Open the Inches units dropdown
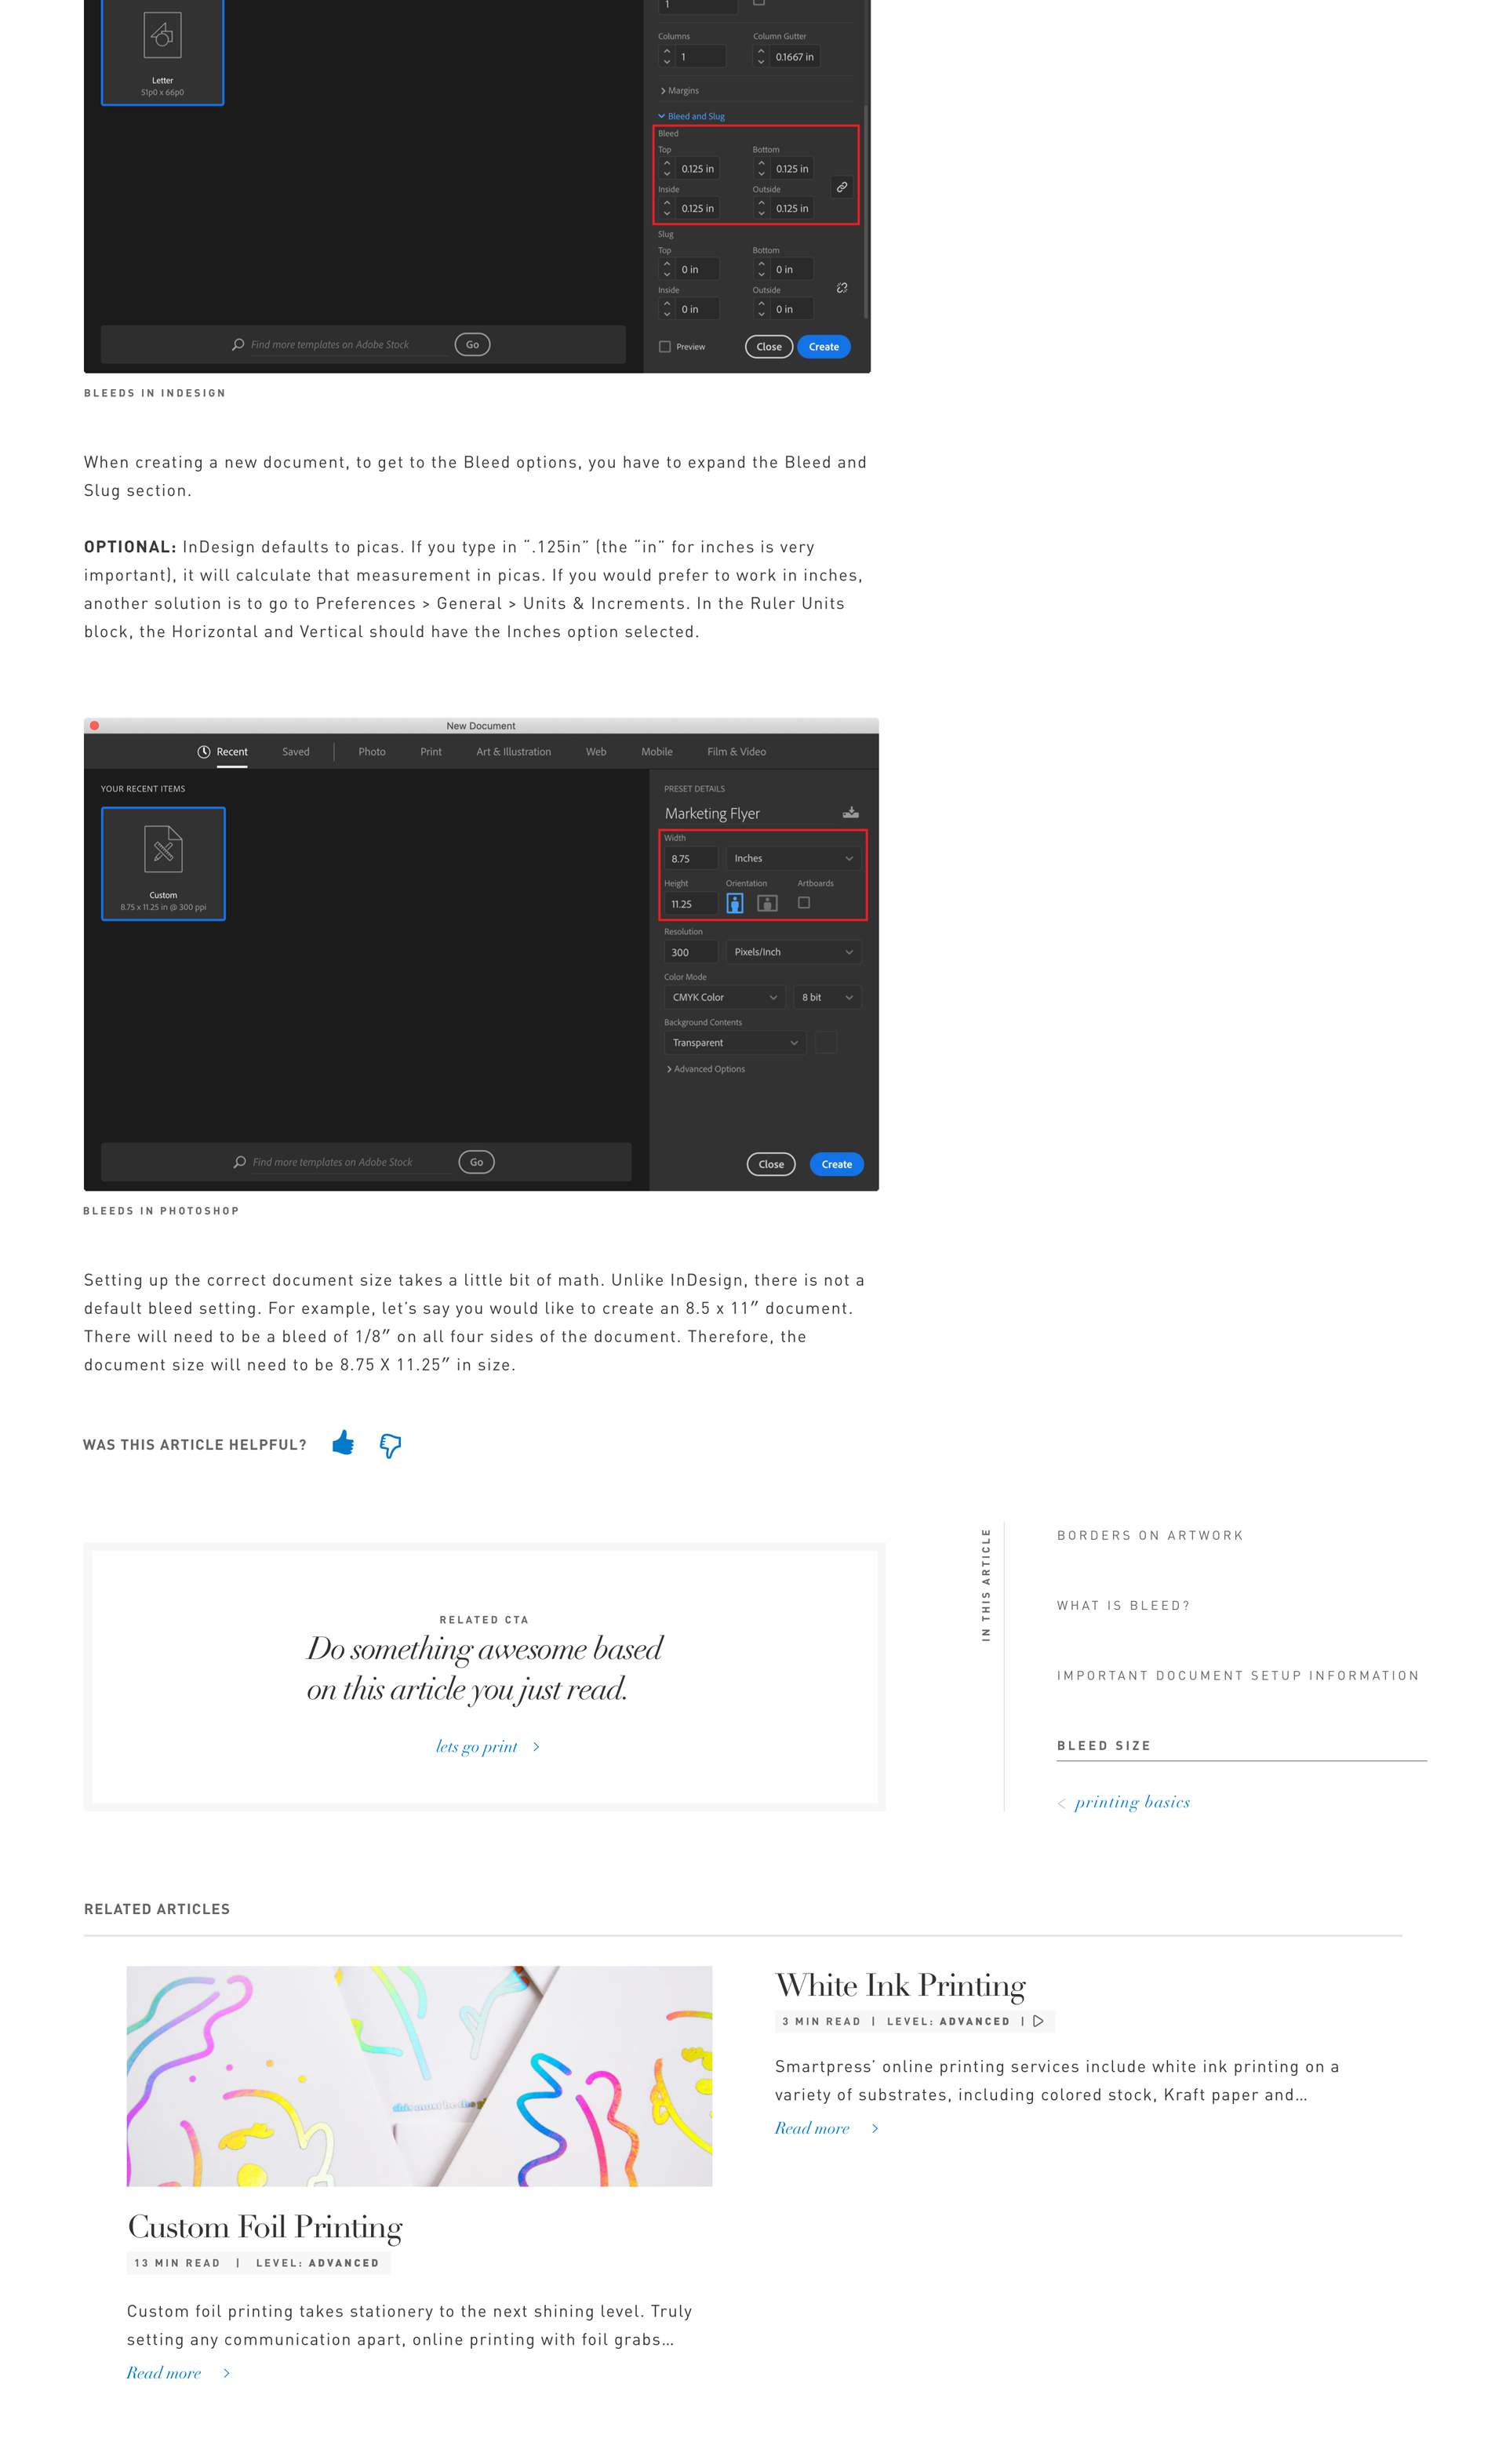The height and width of the screenshot is (2464, 1506). tap(793, 858)
